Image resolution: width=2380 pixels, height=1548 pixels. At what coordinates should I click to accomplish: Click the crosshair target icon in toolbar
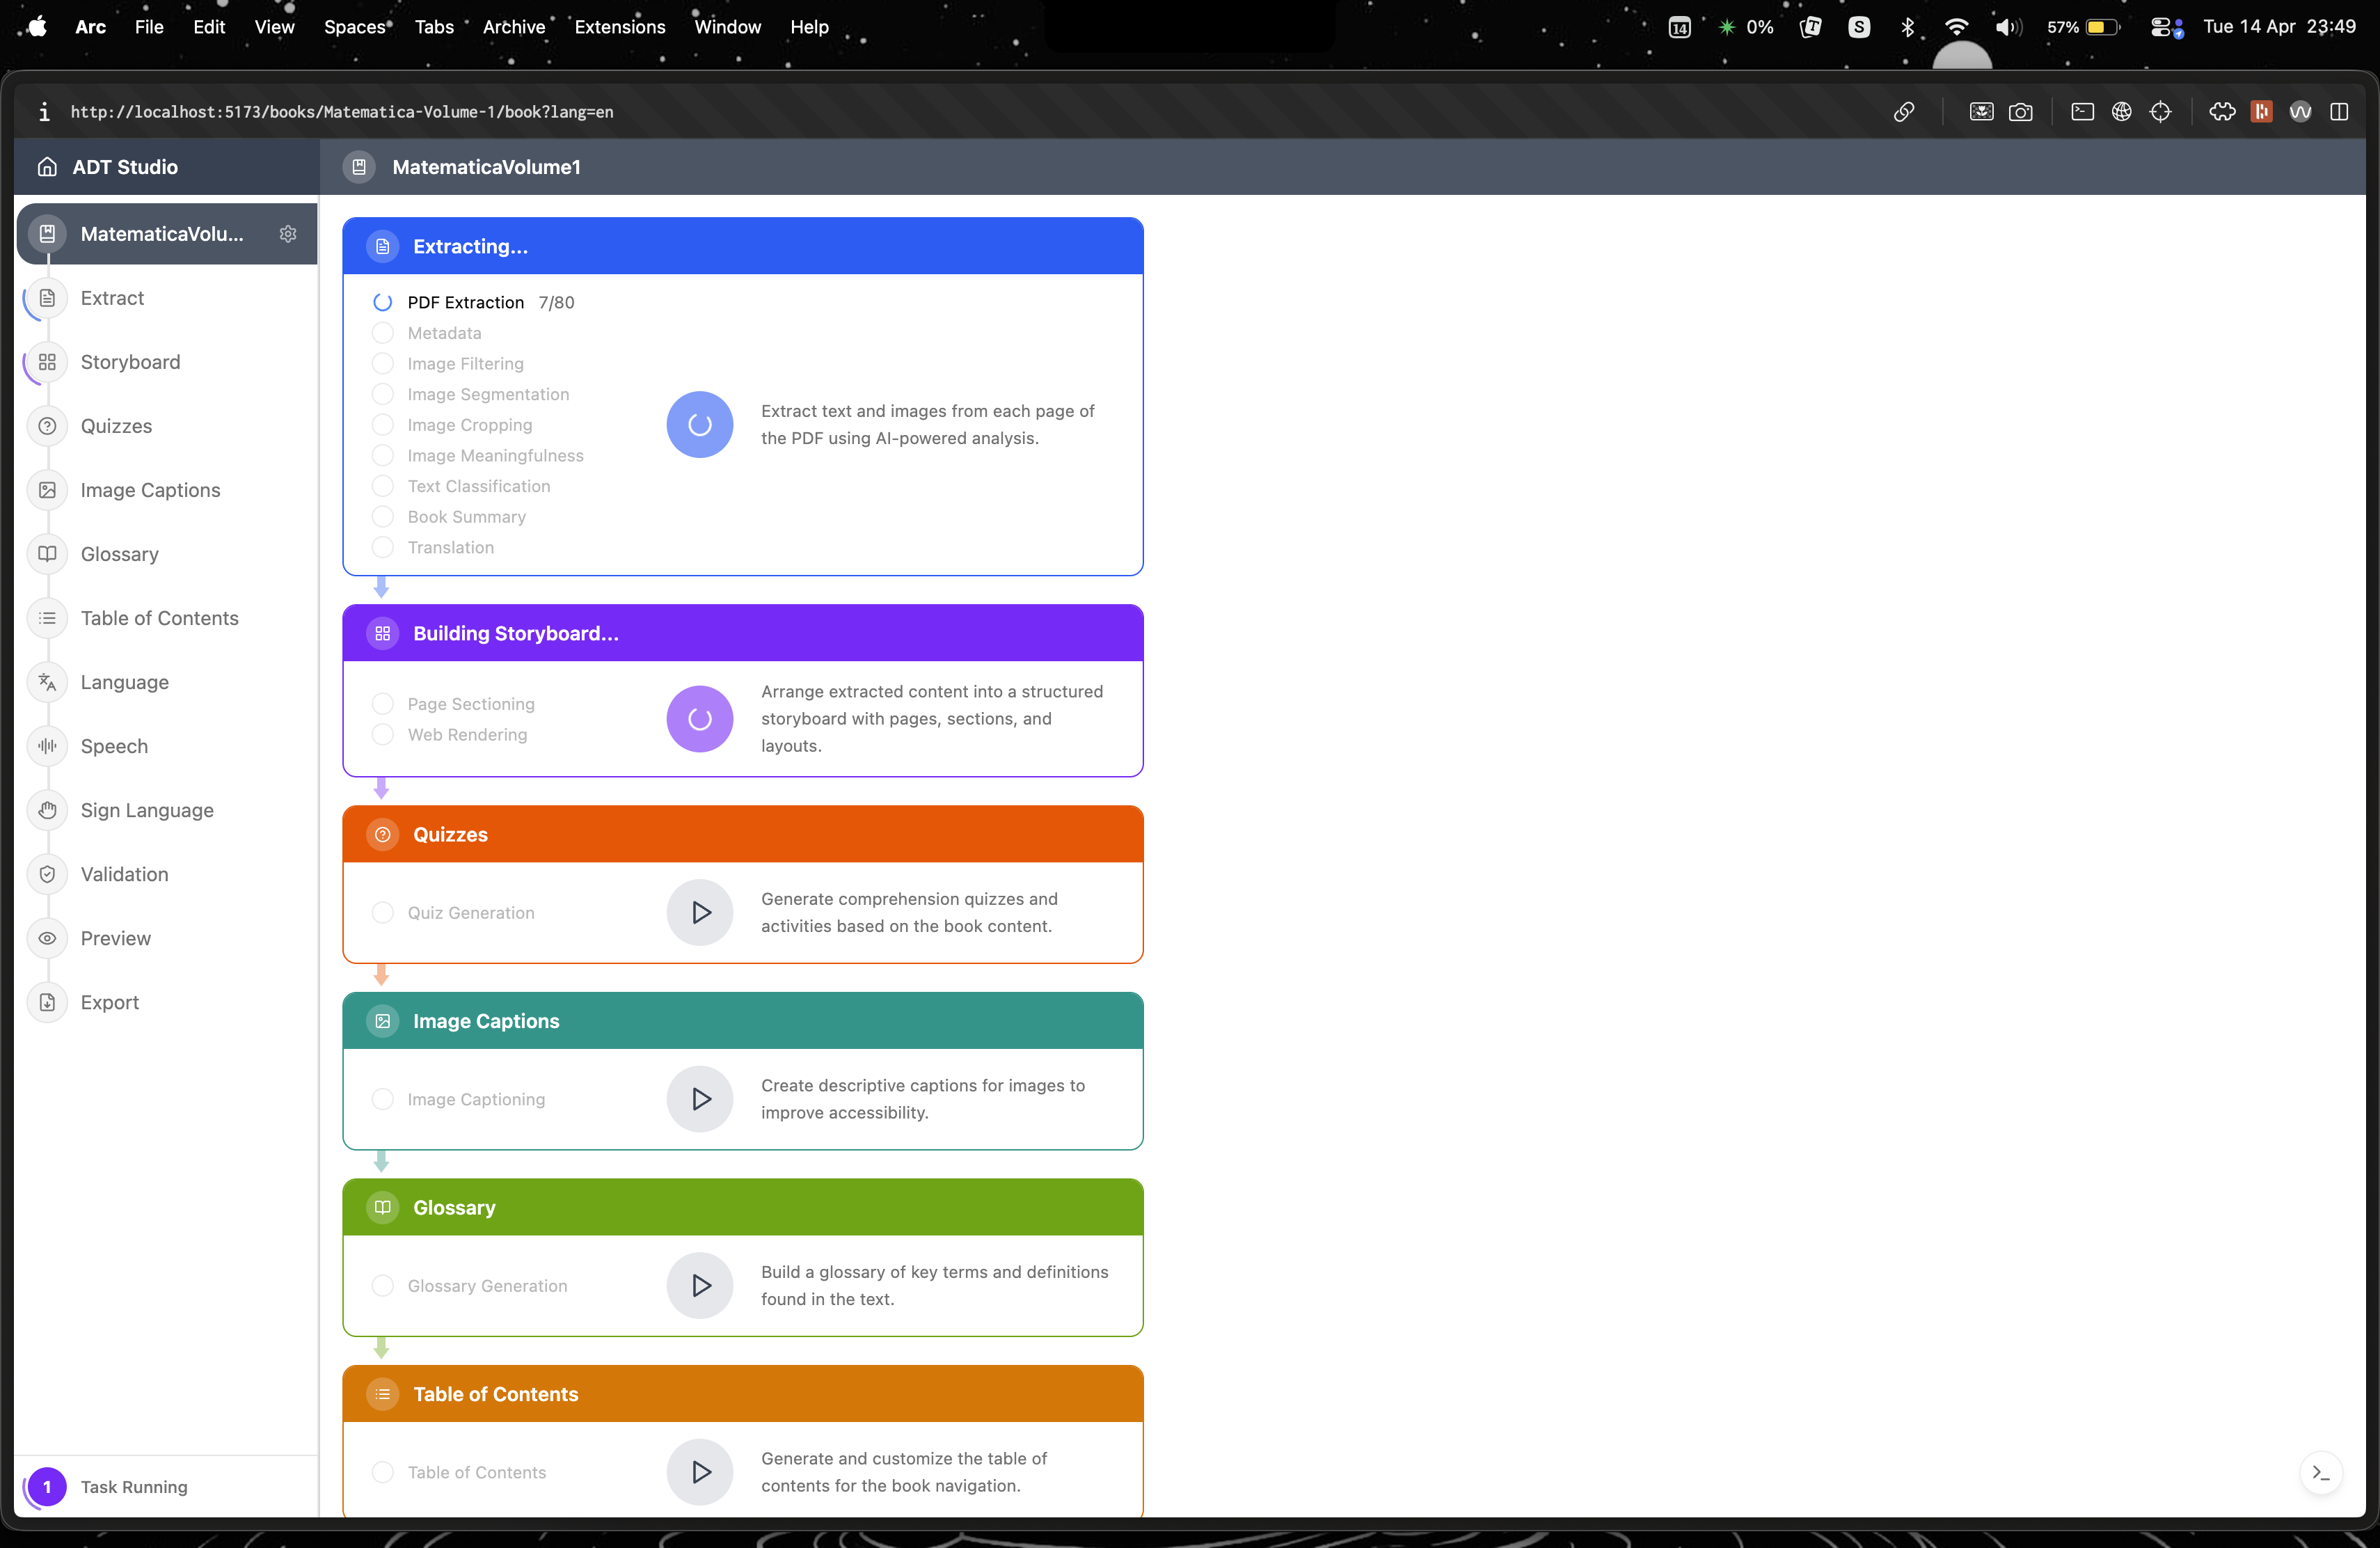coord(2160,112)
